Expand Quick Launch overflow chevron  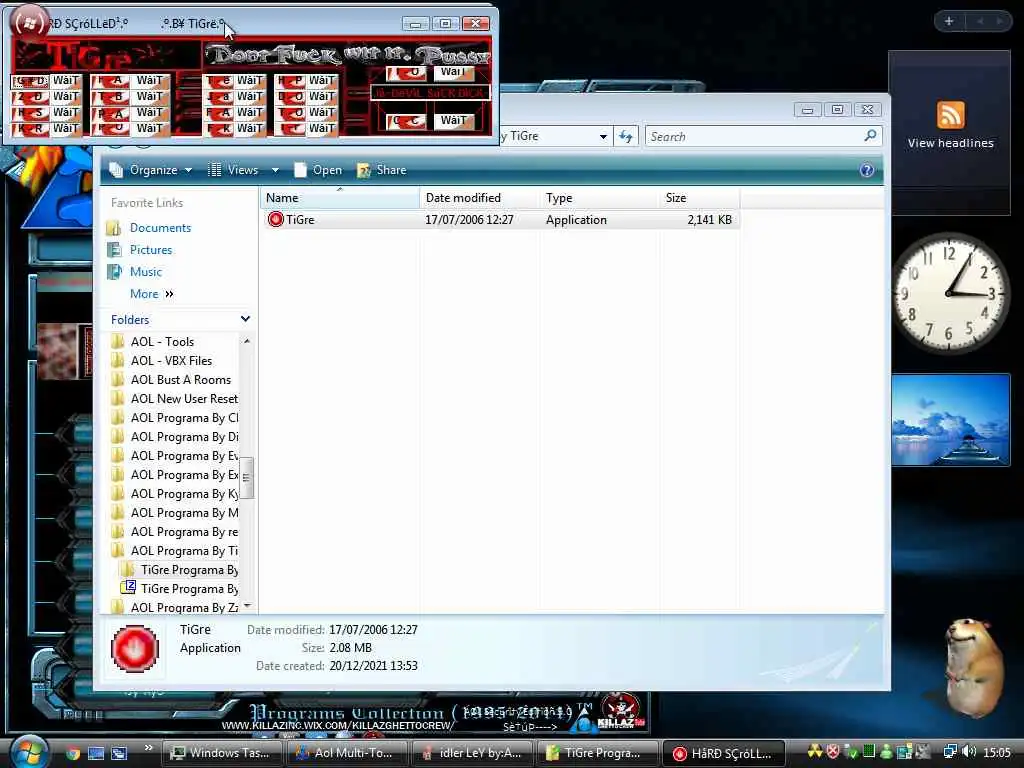[x=149, y=748]
